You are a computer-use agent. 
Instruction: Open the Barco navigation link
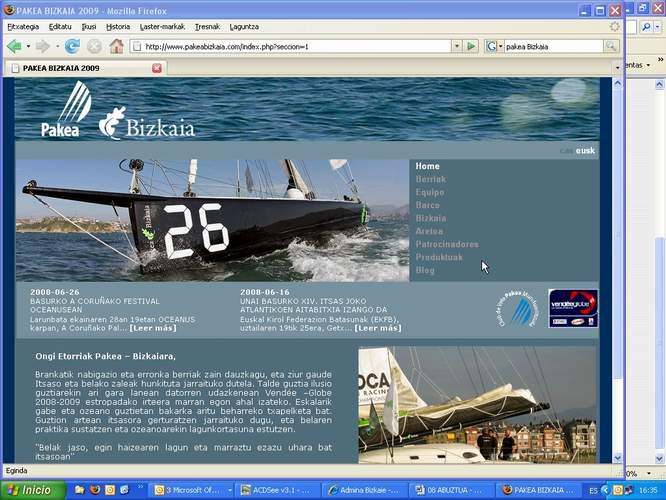coord(427,205)
